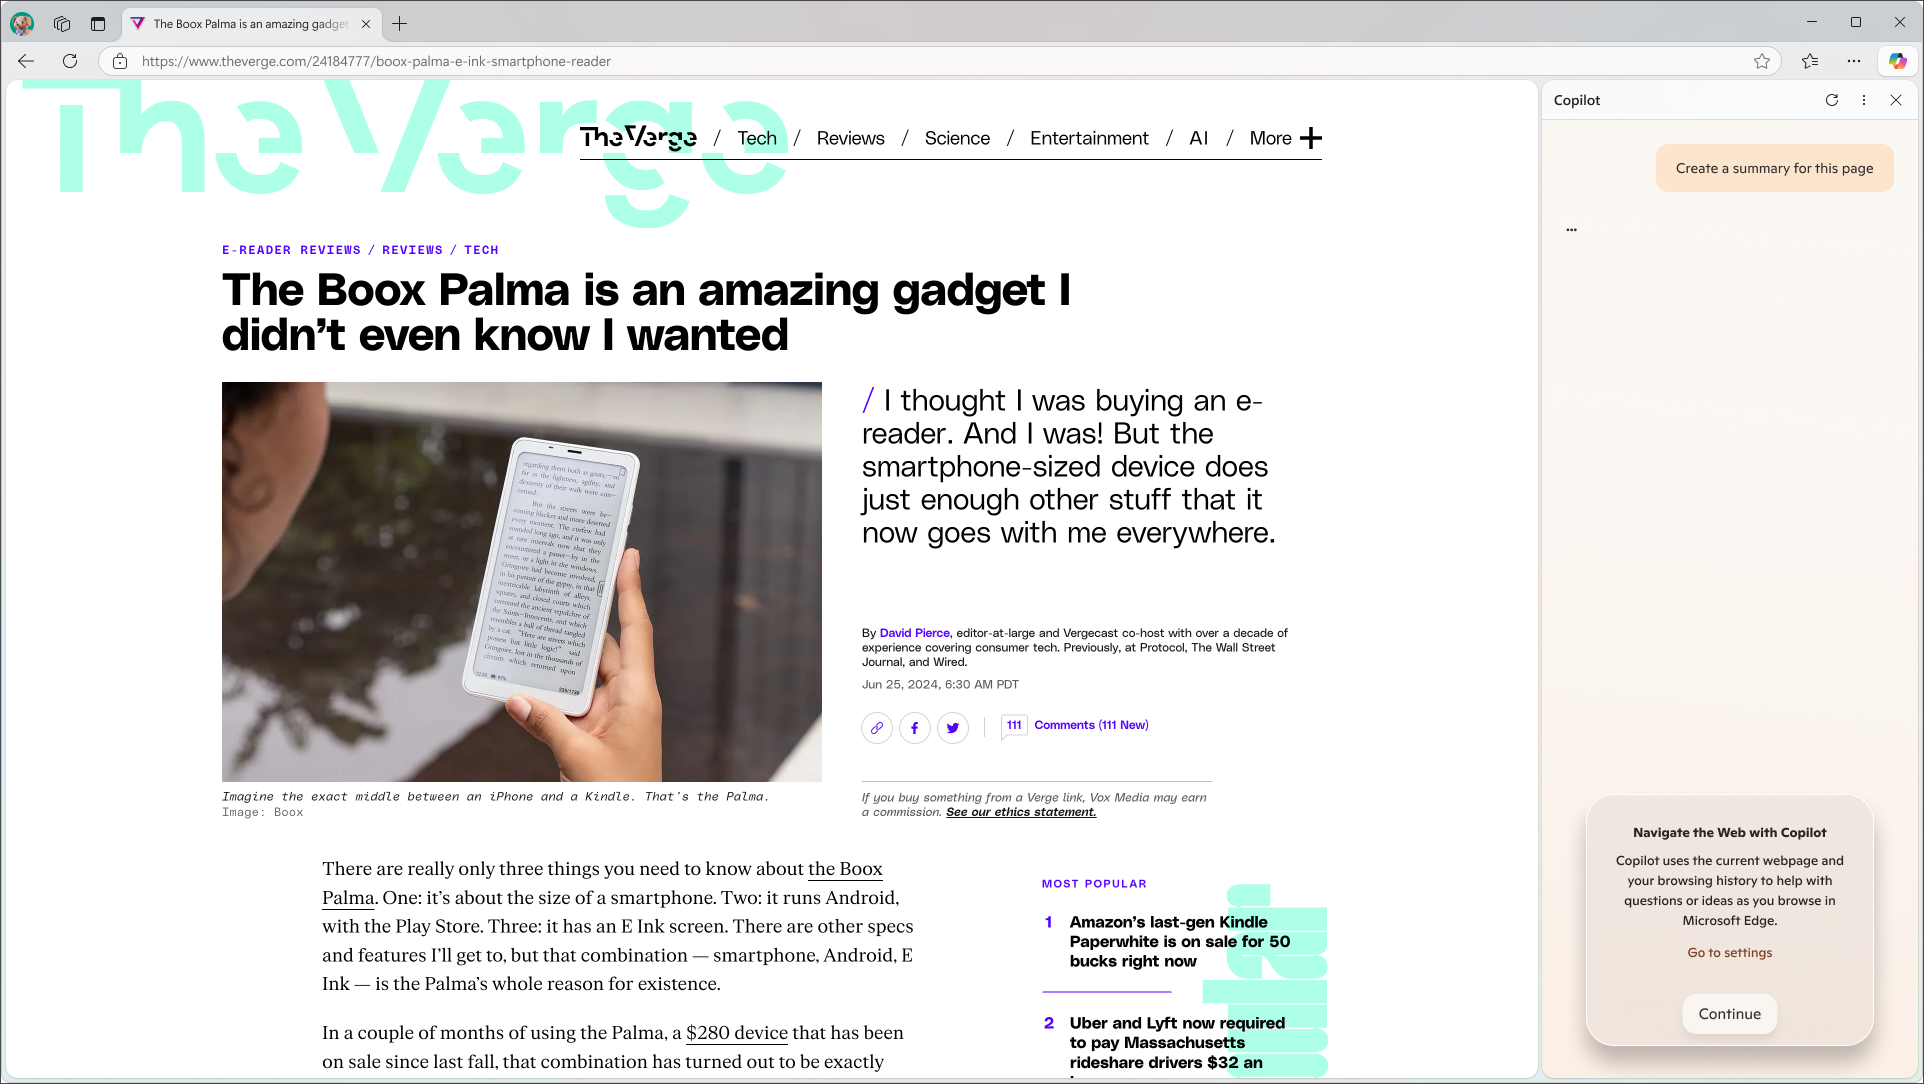Click Create a summary for this page button
The image size is (1924, 1084).
[x=1775, y=168]
